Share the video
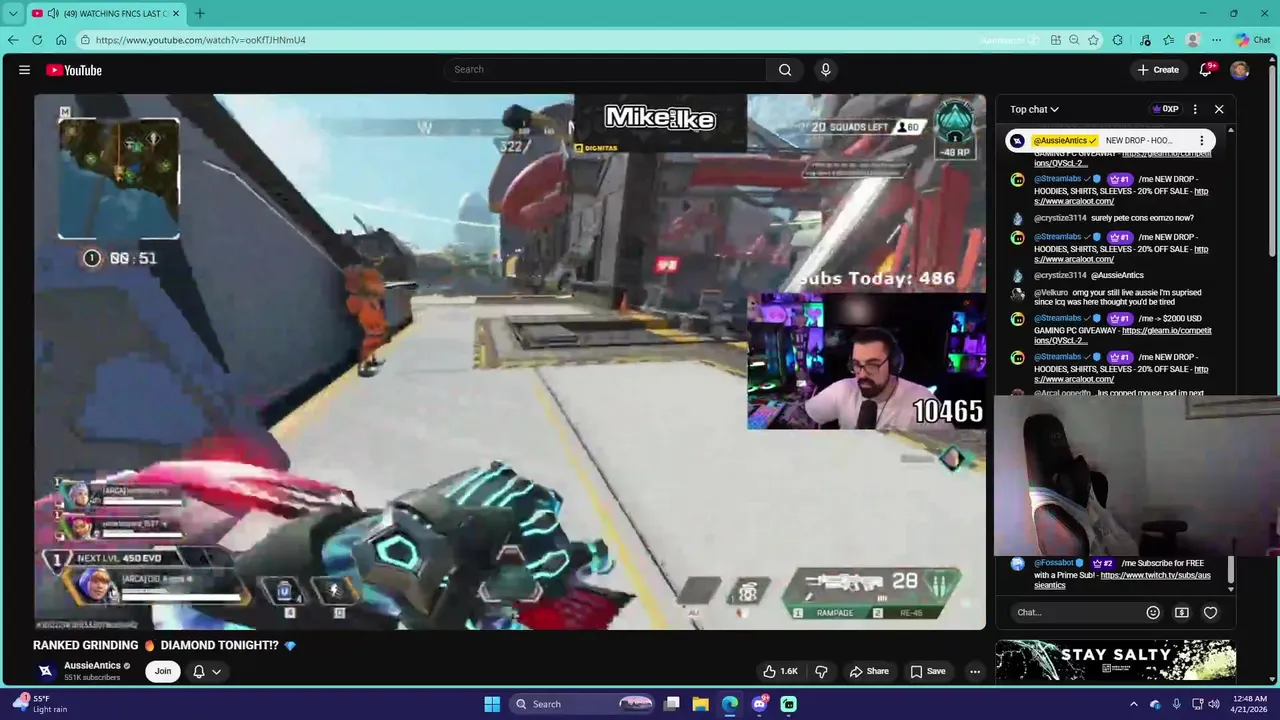 [x=869, y=671]
